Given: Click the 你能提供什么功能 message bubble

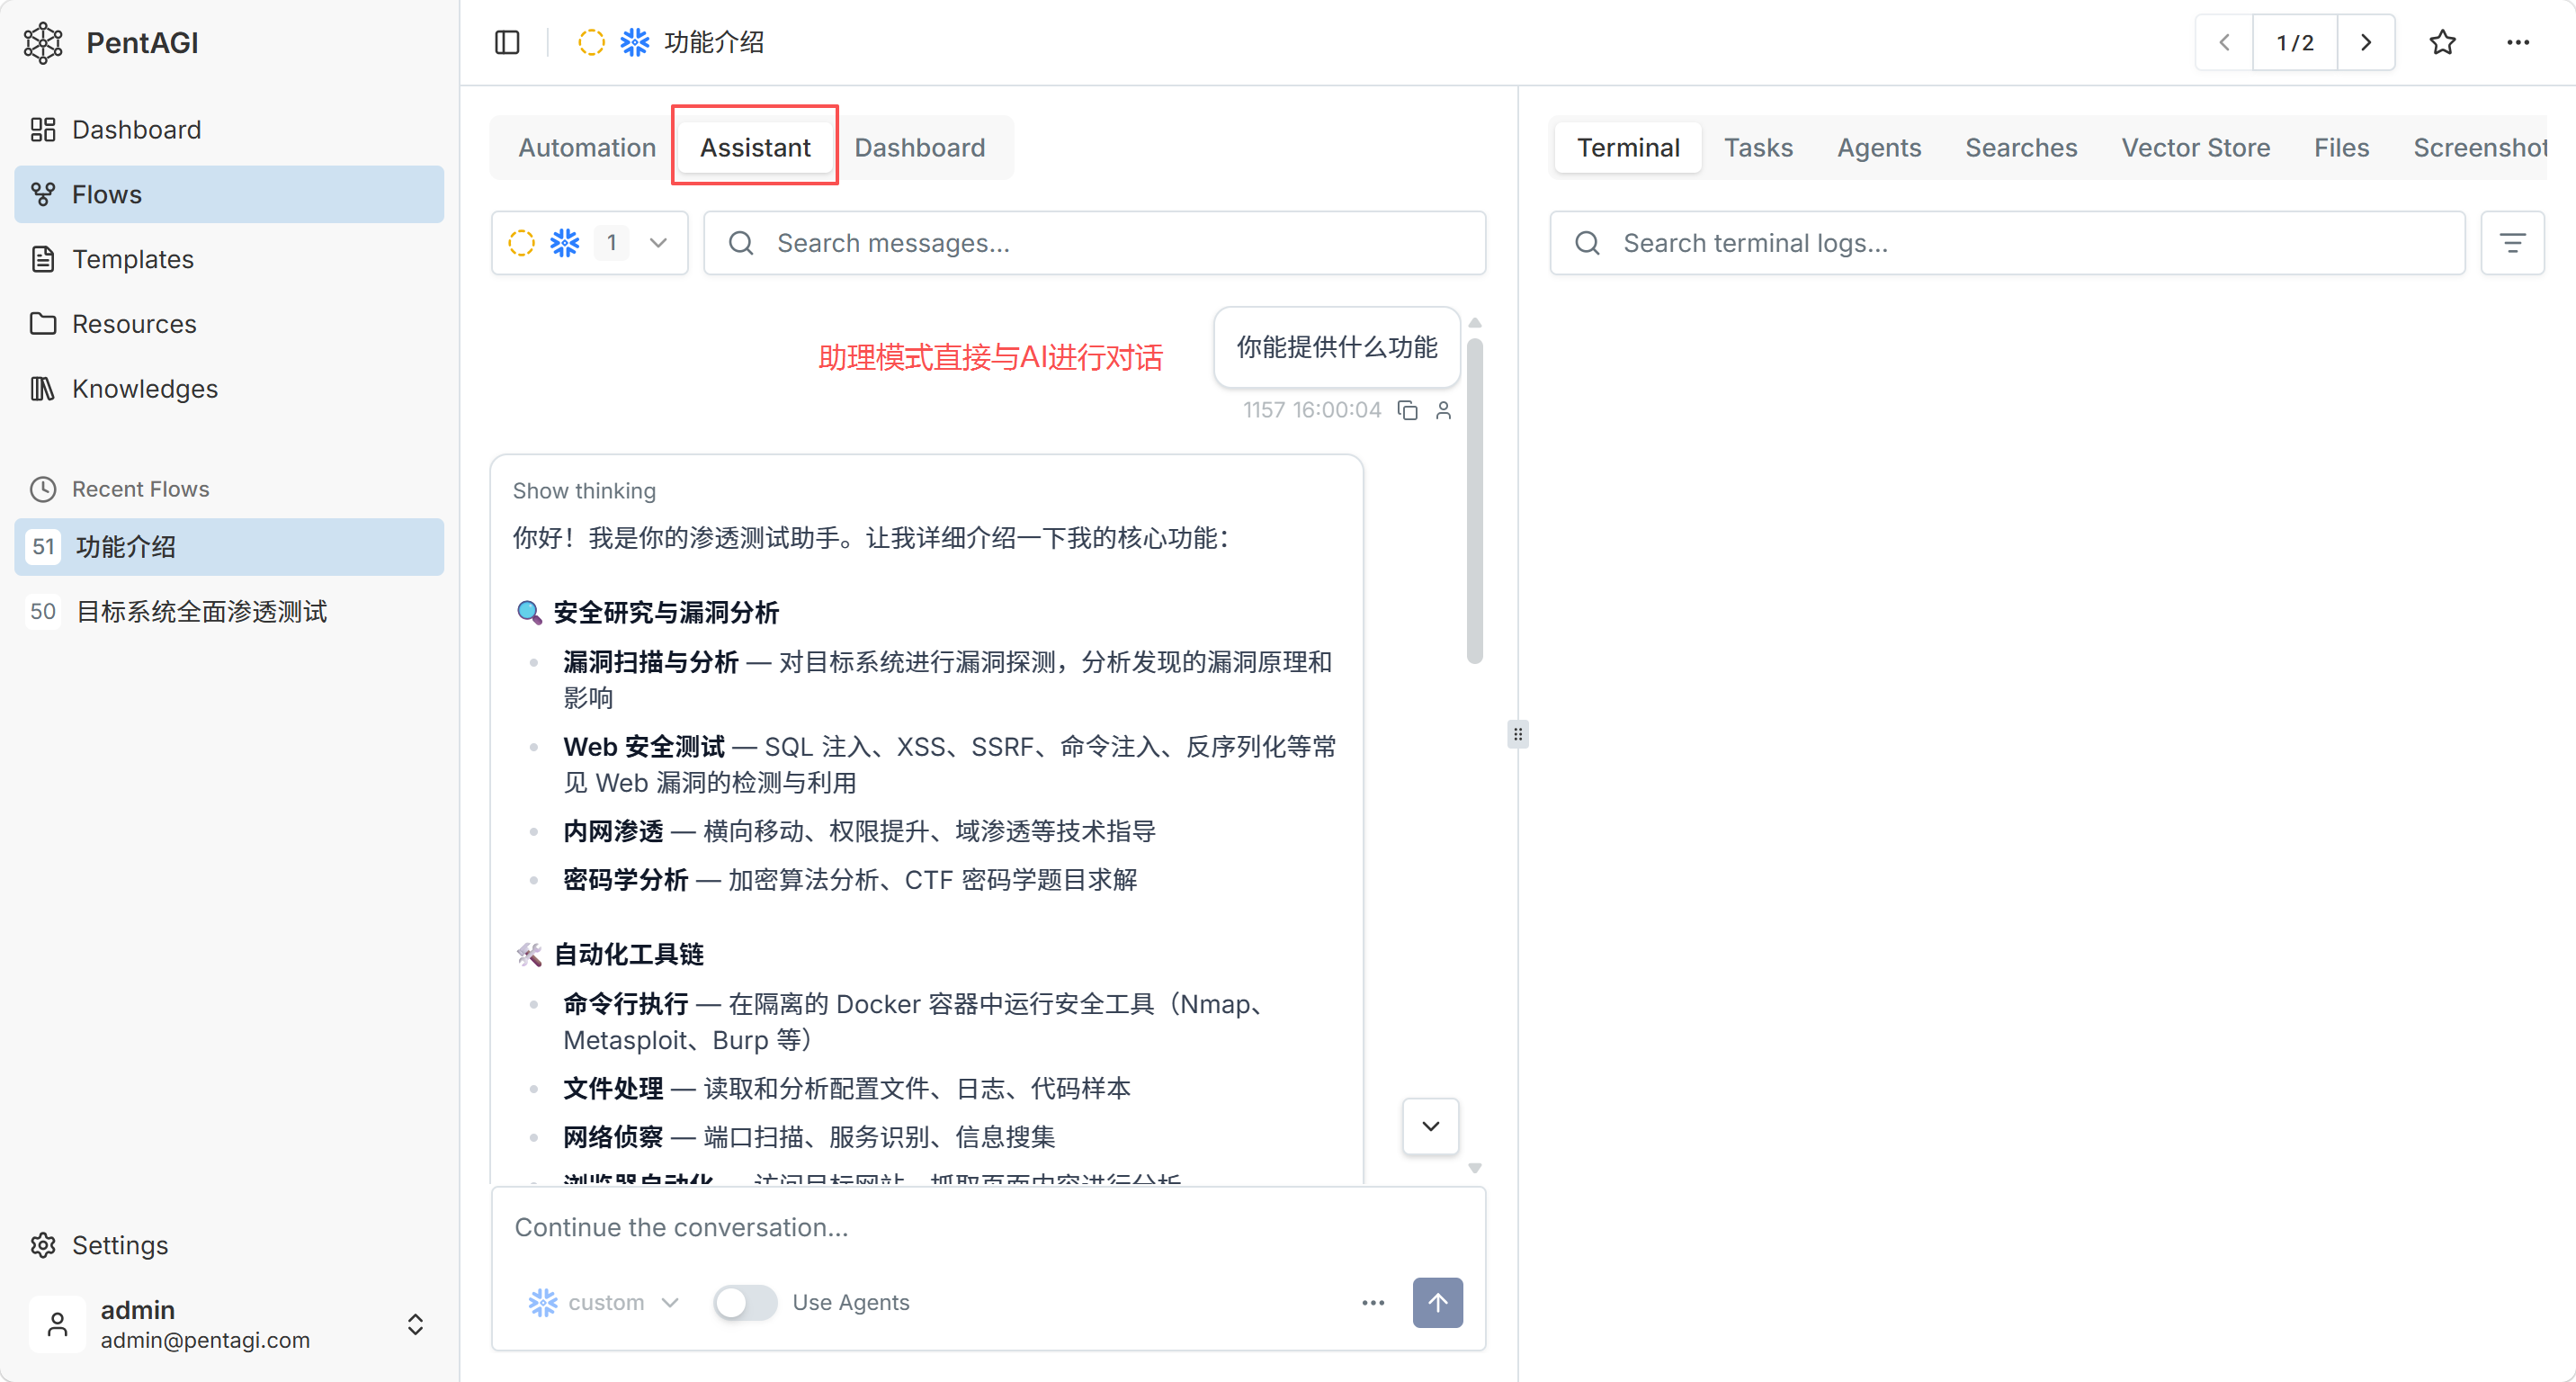Looking at the screenshot, I should pos(1337,347).
